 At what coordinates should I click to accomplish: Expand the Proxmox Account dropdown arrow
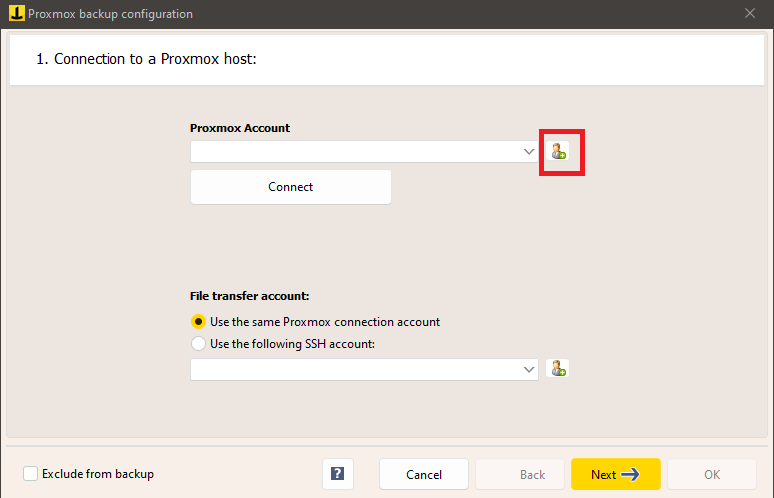[529, 152]
